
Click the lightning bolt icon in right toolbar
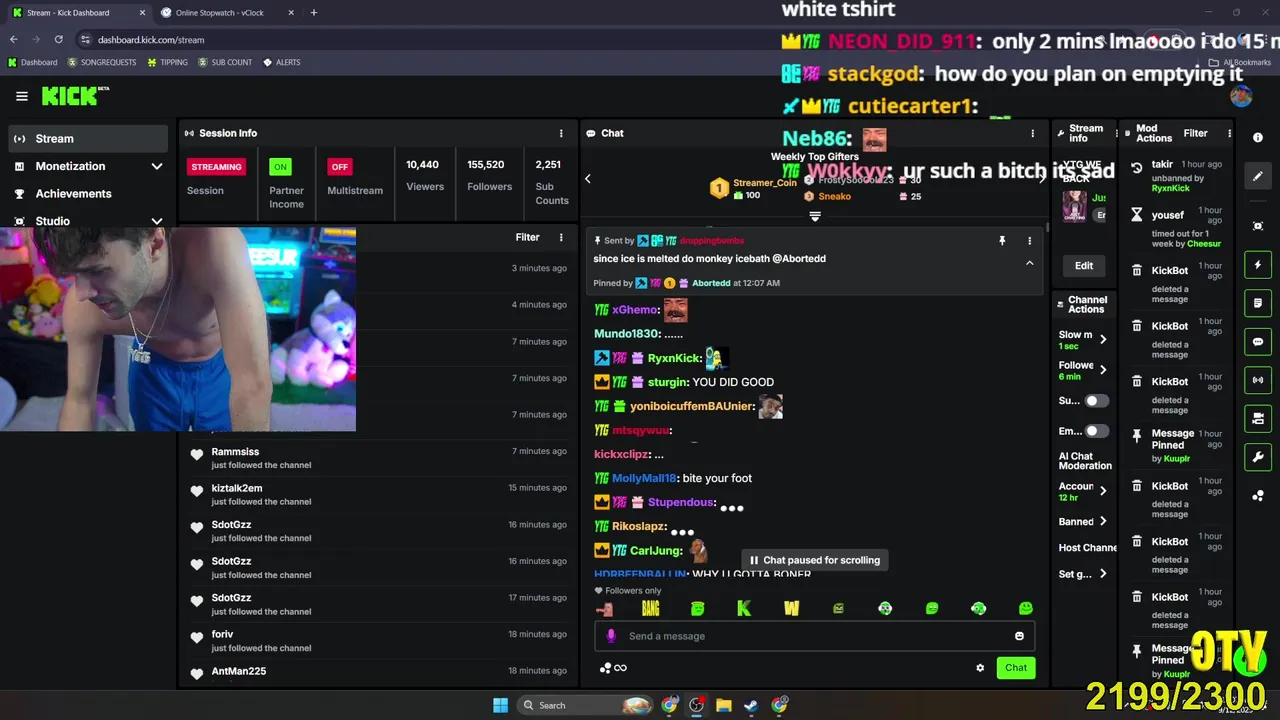pos(1258,265)
